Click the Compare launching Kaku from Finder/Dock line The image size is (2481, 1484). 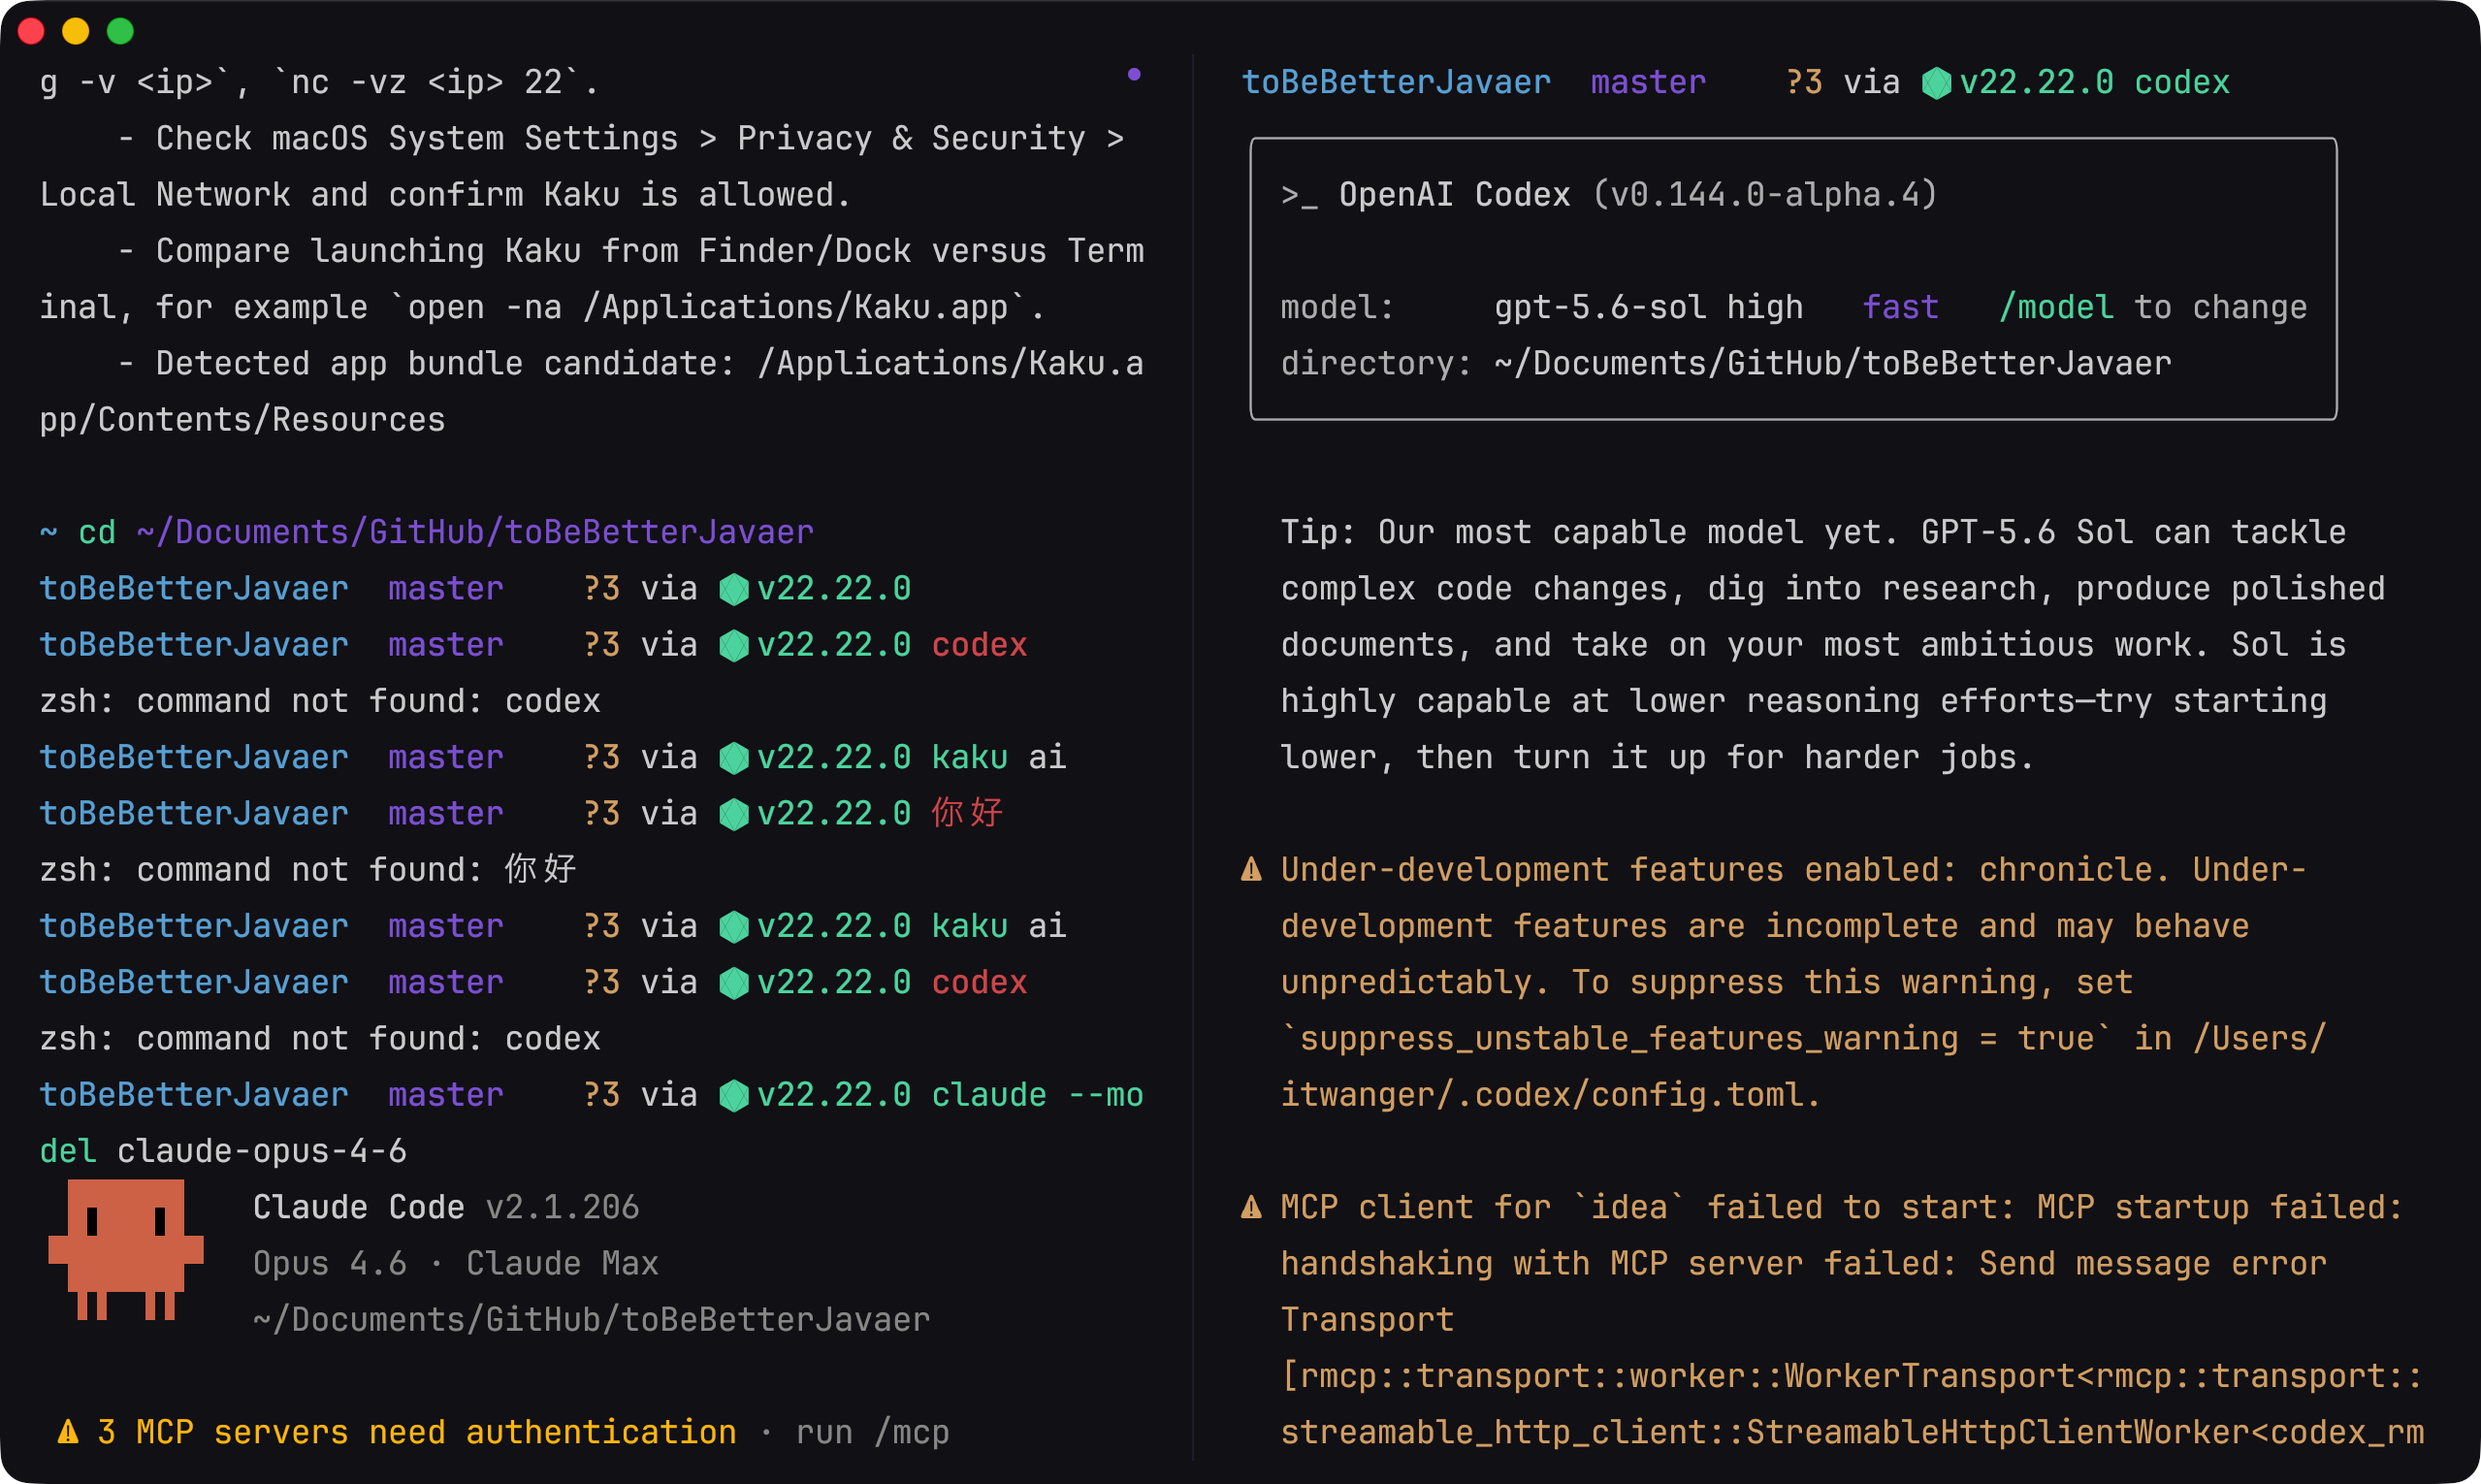click(x=630, y=250)
